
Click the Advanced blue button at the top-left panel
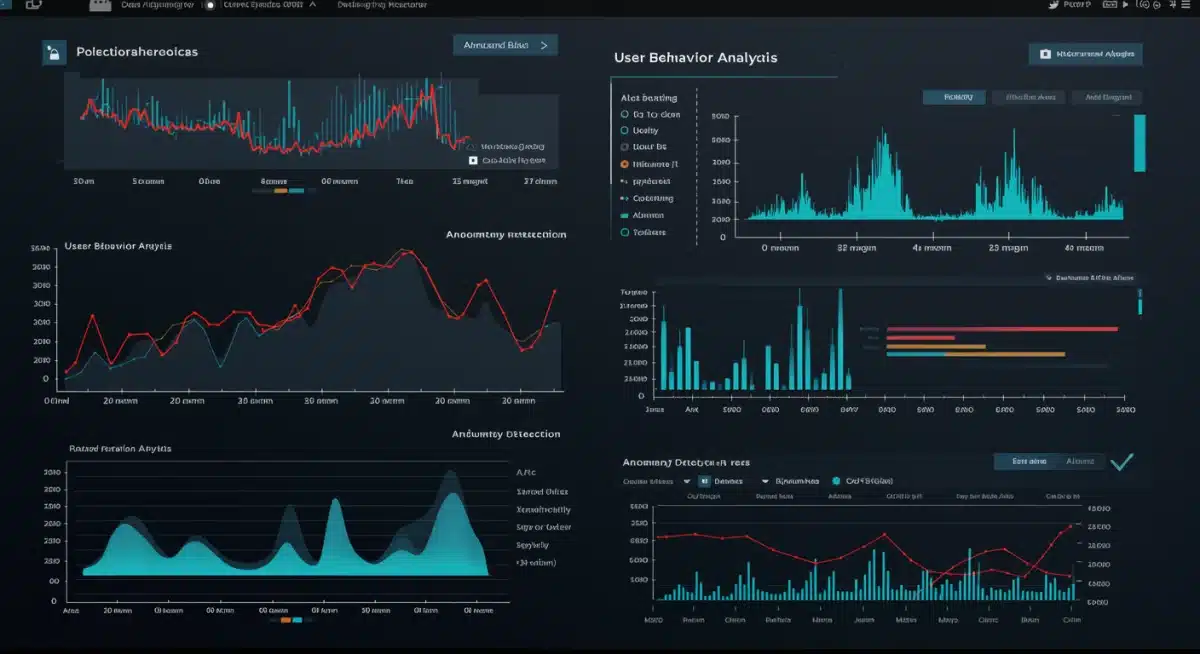[x=505, y=45]
